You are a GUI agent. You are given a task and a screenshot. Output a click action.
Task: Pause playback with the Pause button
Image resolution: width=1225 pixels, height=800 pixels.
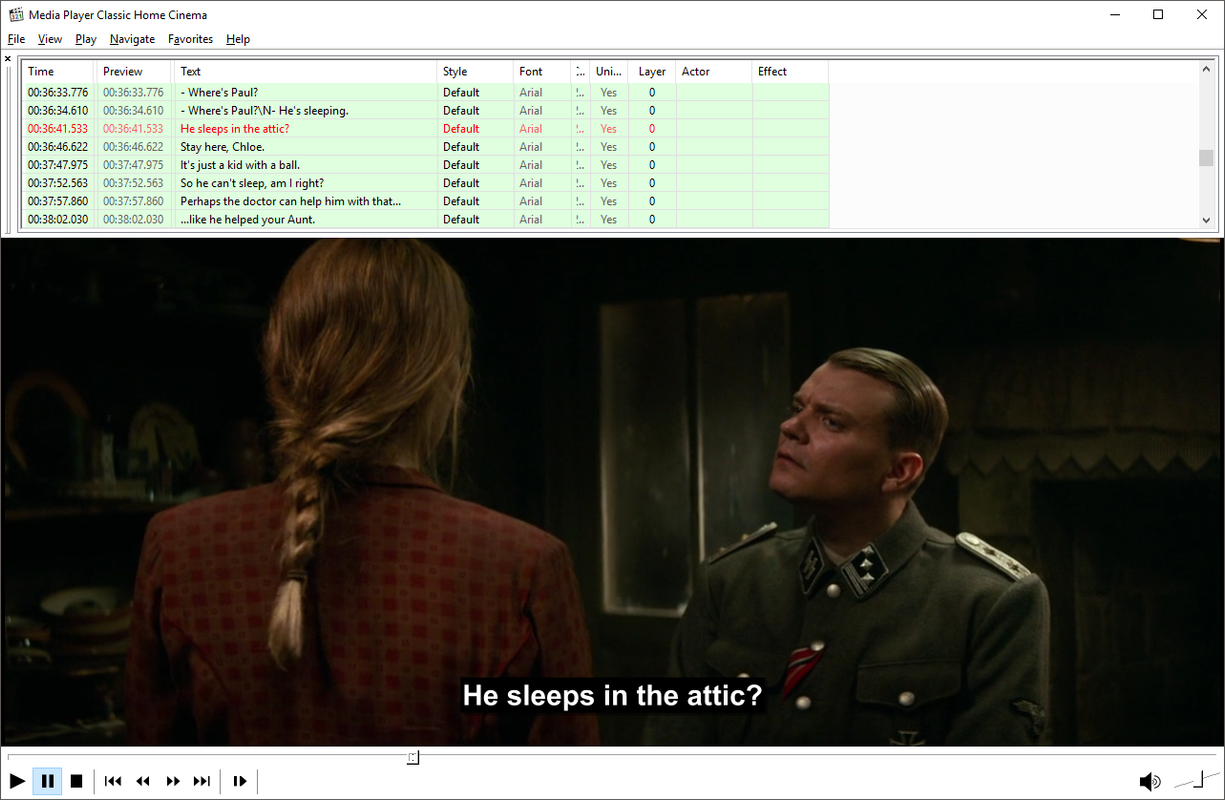coord(47,781)
